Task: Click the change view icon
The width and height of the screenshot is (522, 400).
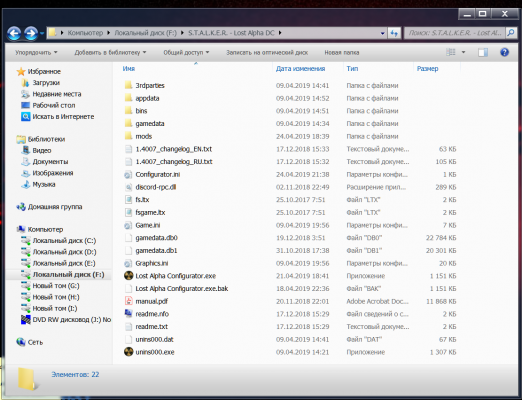Action: 451,52
